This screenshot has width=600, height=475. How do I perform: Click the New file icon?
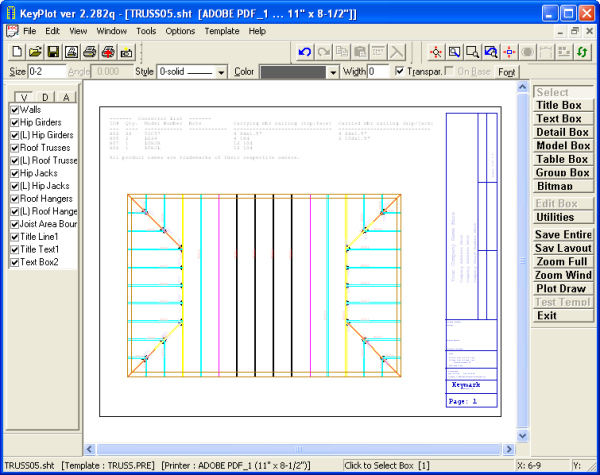pos(17,51)
